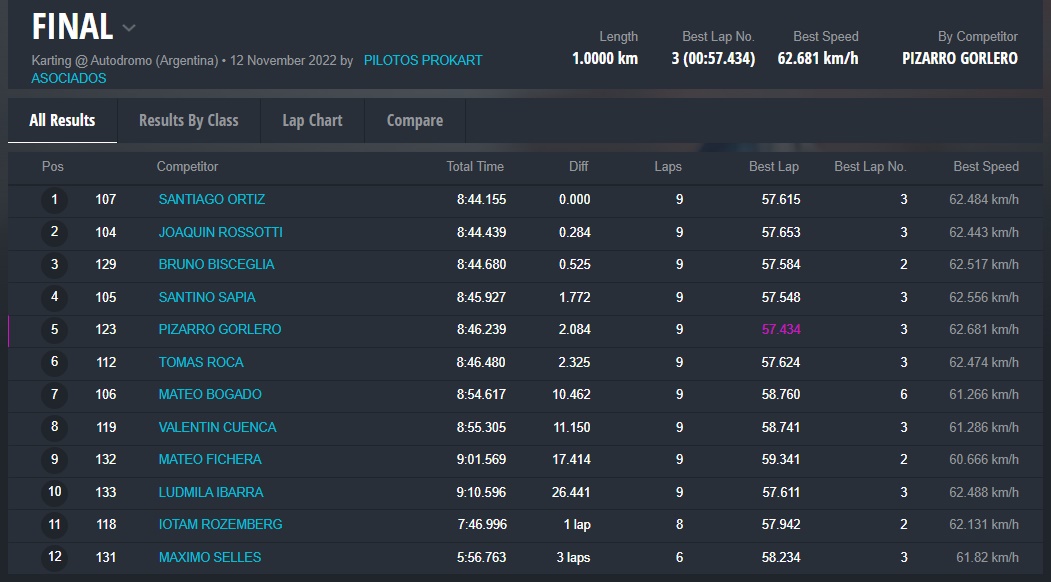The image size is (1051, 582).
Task: Select the All Results tab
Action: click(62, 120)
